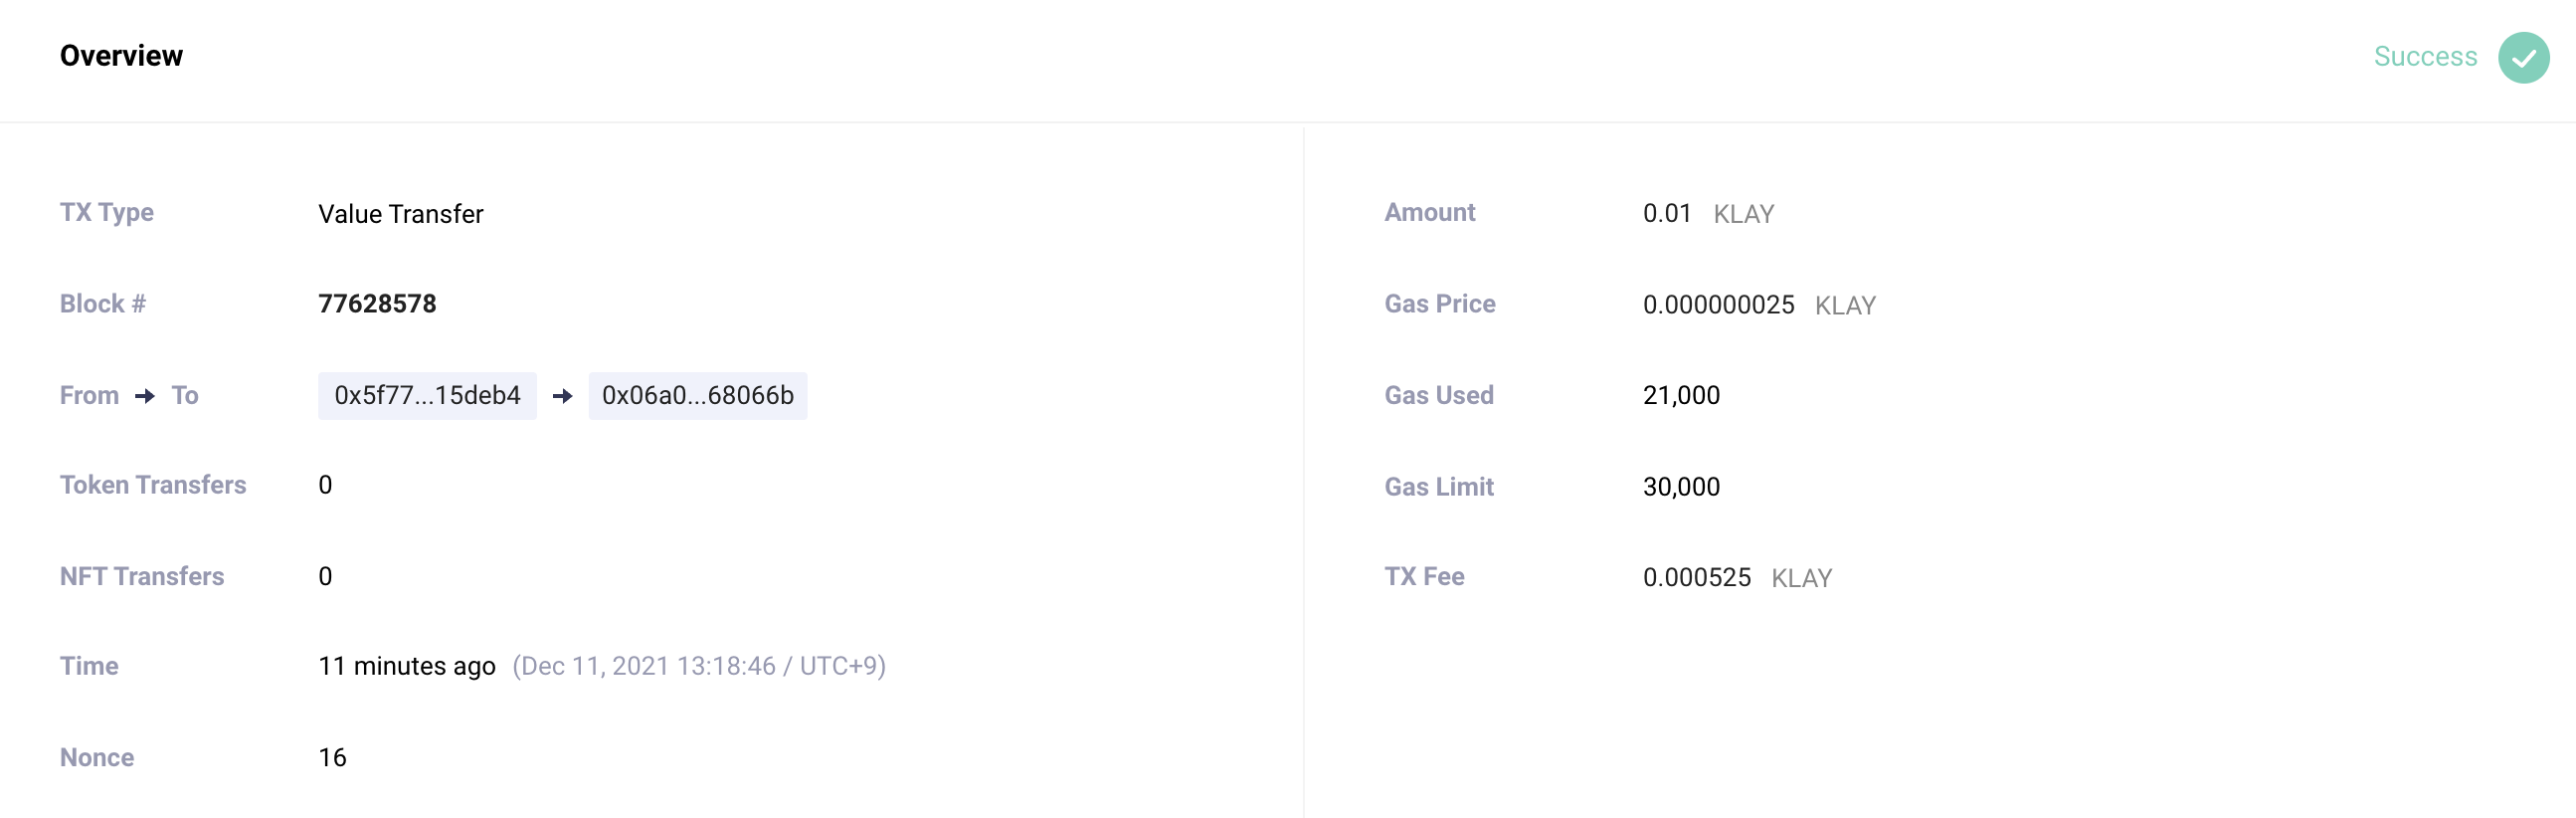Click the Overview heading
This screenshot has height=818, width=2576.
121,56
